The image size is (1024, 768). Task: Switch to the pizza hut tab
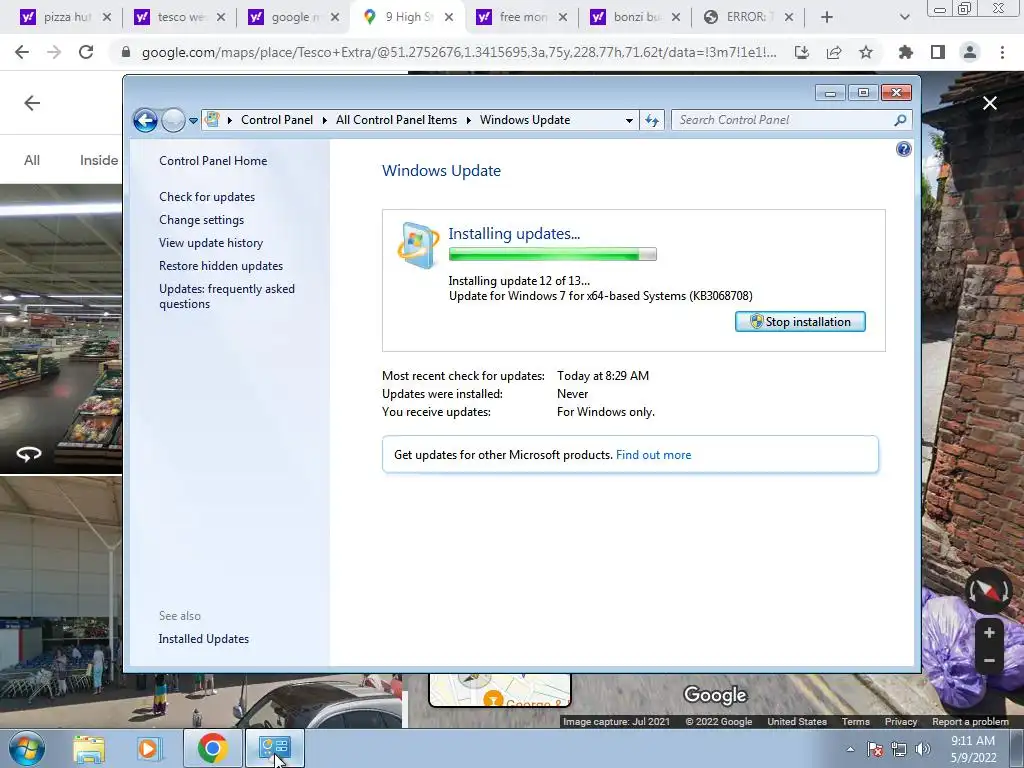65,17
